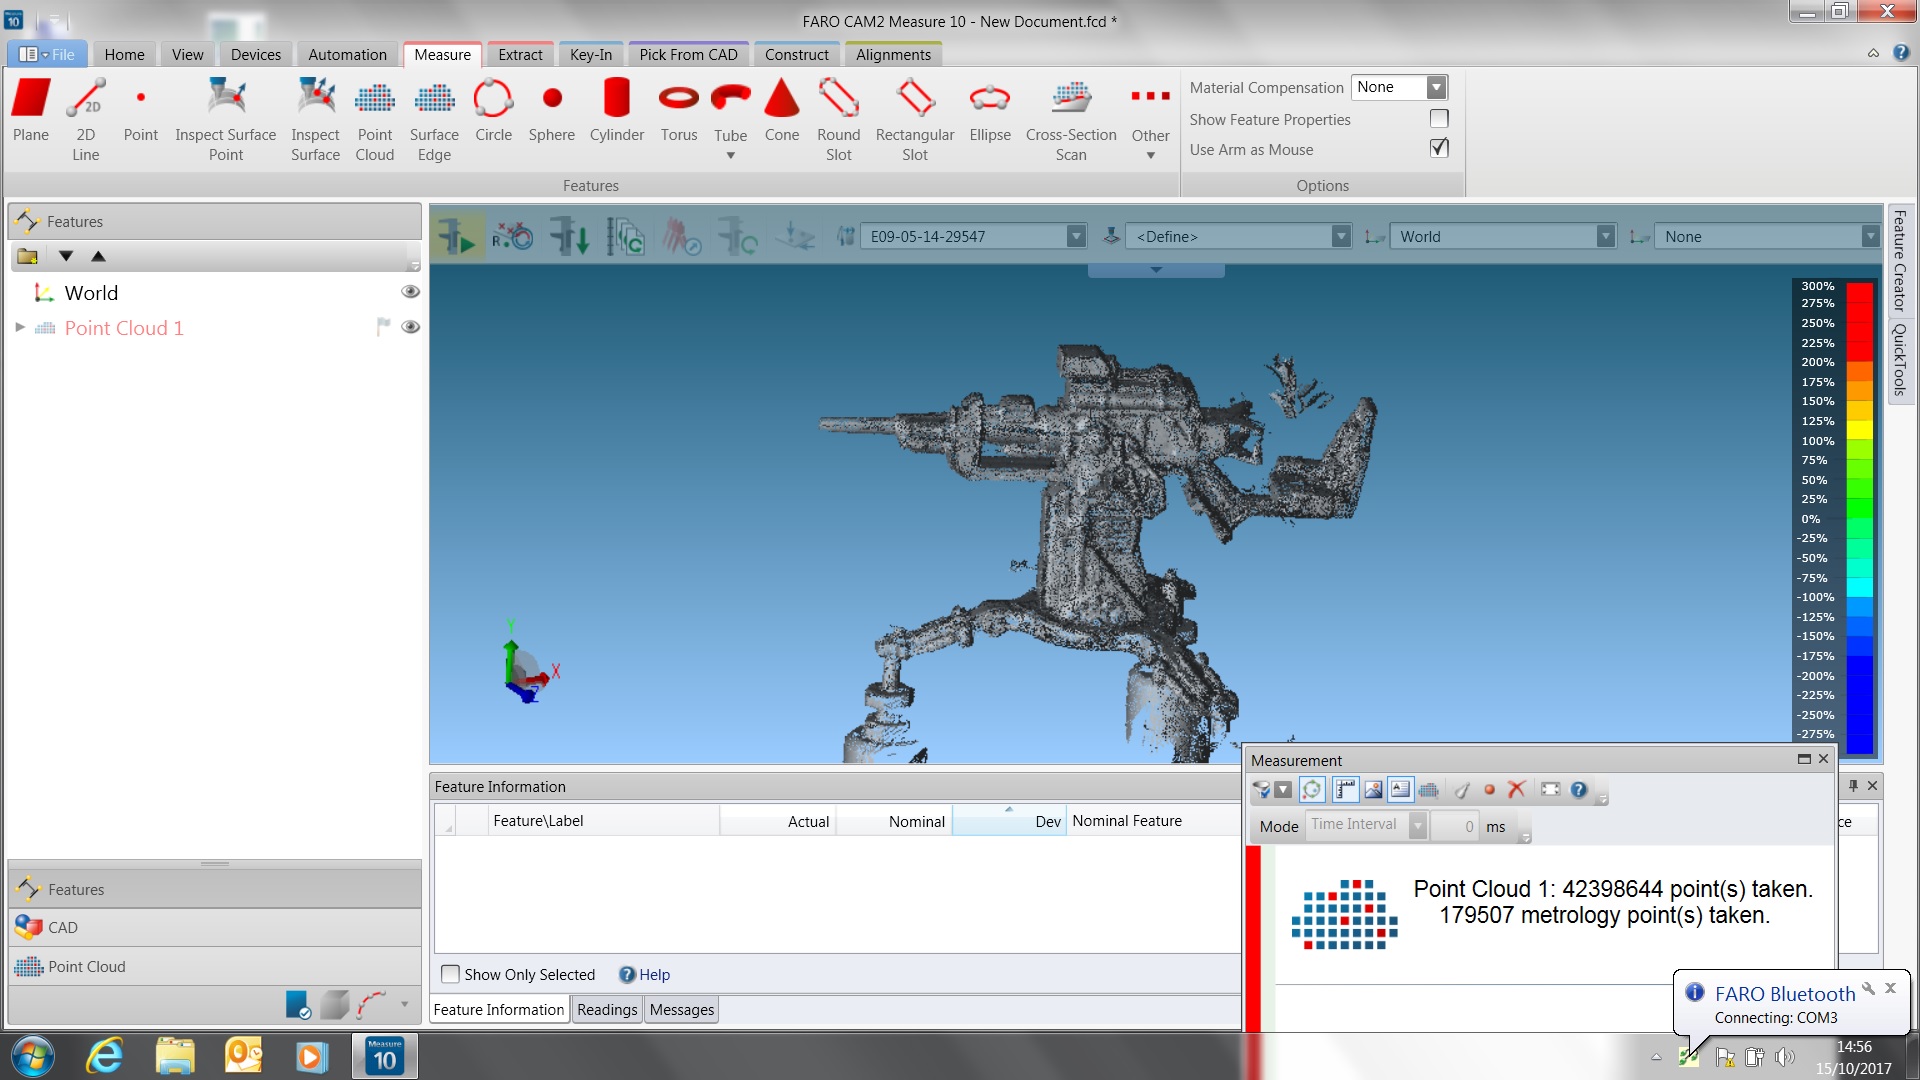Open the Point Cloud panel section

[215, 967]
